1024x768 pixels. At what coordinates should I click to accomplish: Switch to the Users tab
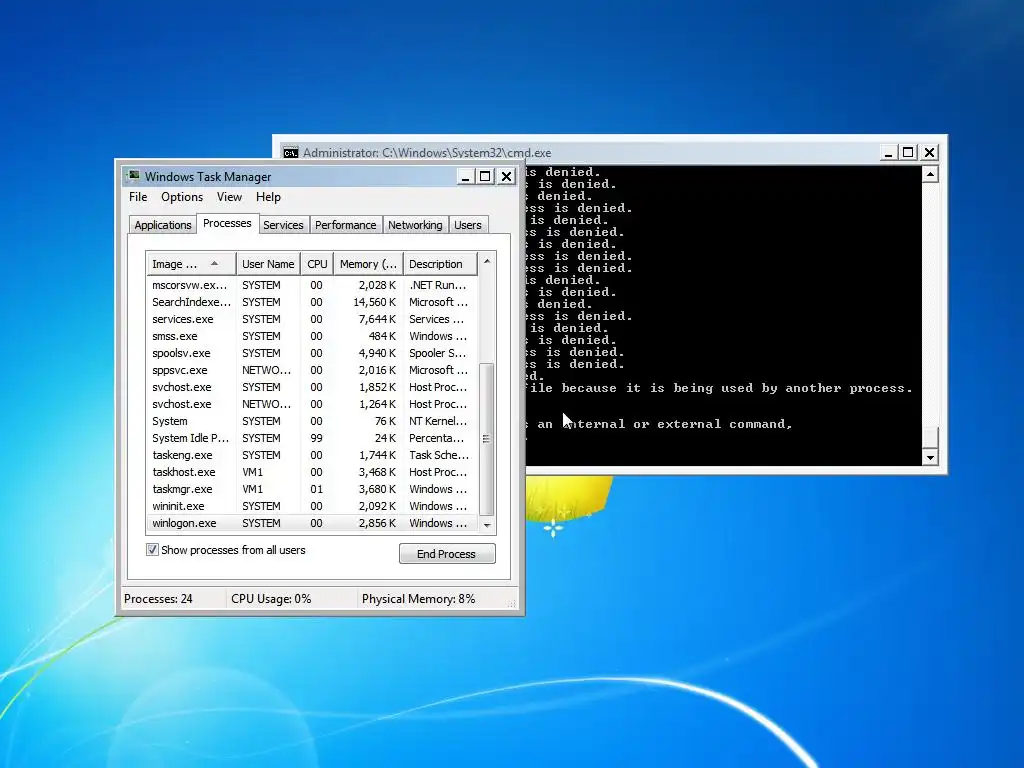[468, 225]
